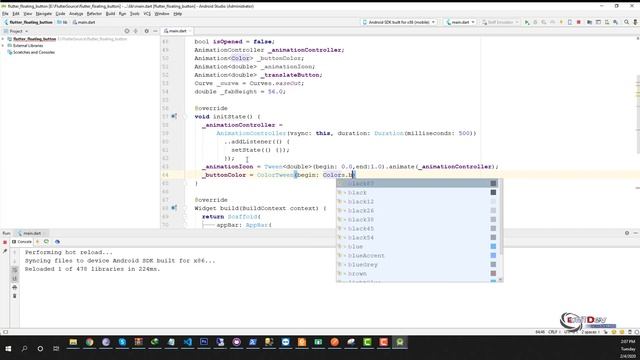Open Visual Studio Code from taskbar

187,342
